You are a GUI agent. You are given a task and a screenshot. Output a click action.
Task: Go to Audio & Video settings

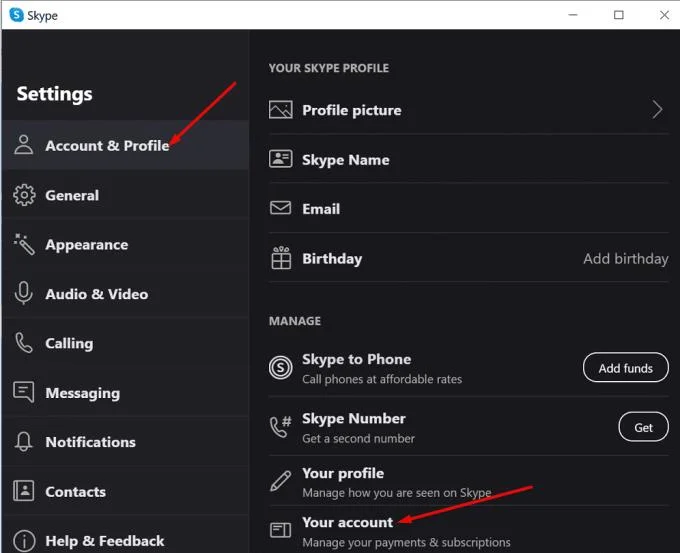pyautogui.click(x=125, y=294)
